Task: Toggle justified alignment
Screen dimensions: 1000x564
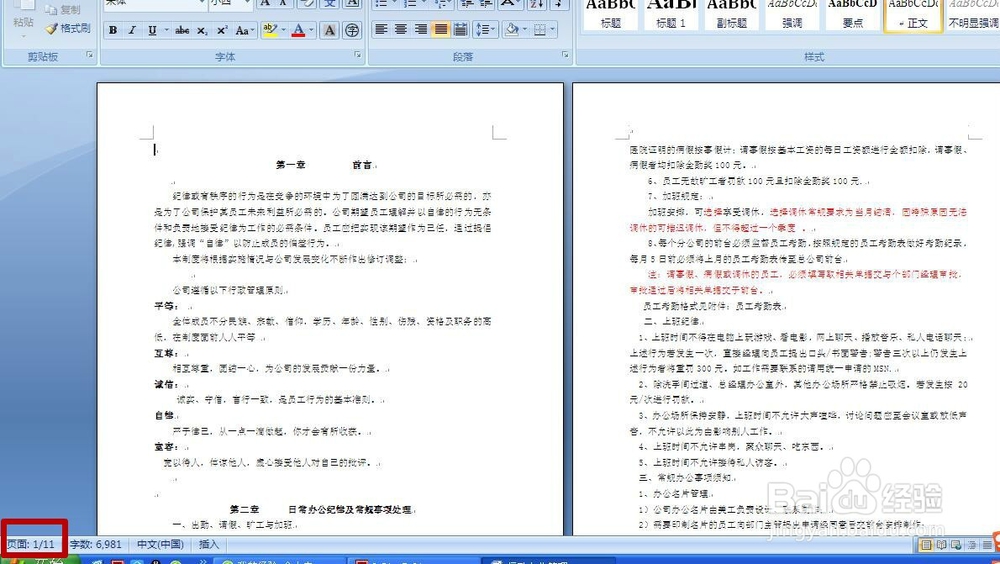Action: coord(441,29)
